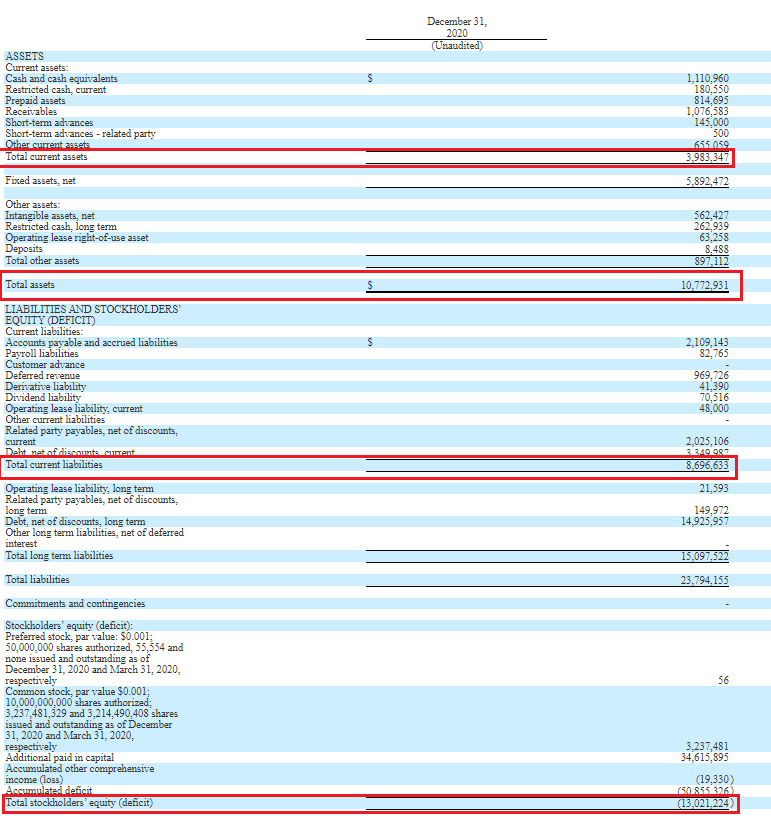Select 'Total long term liabilities' label
771x819 pixels.
59,556
